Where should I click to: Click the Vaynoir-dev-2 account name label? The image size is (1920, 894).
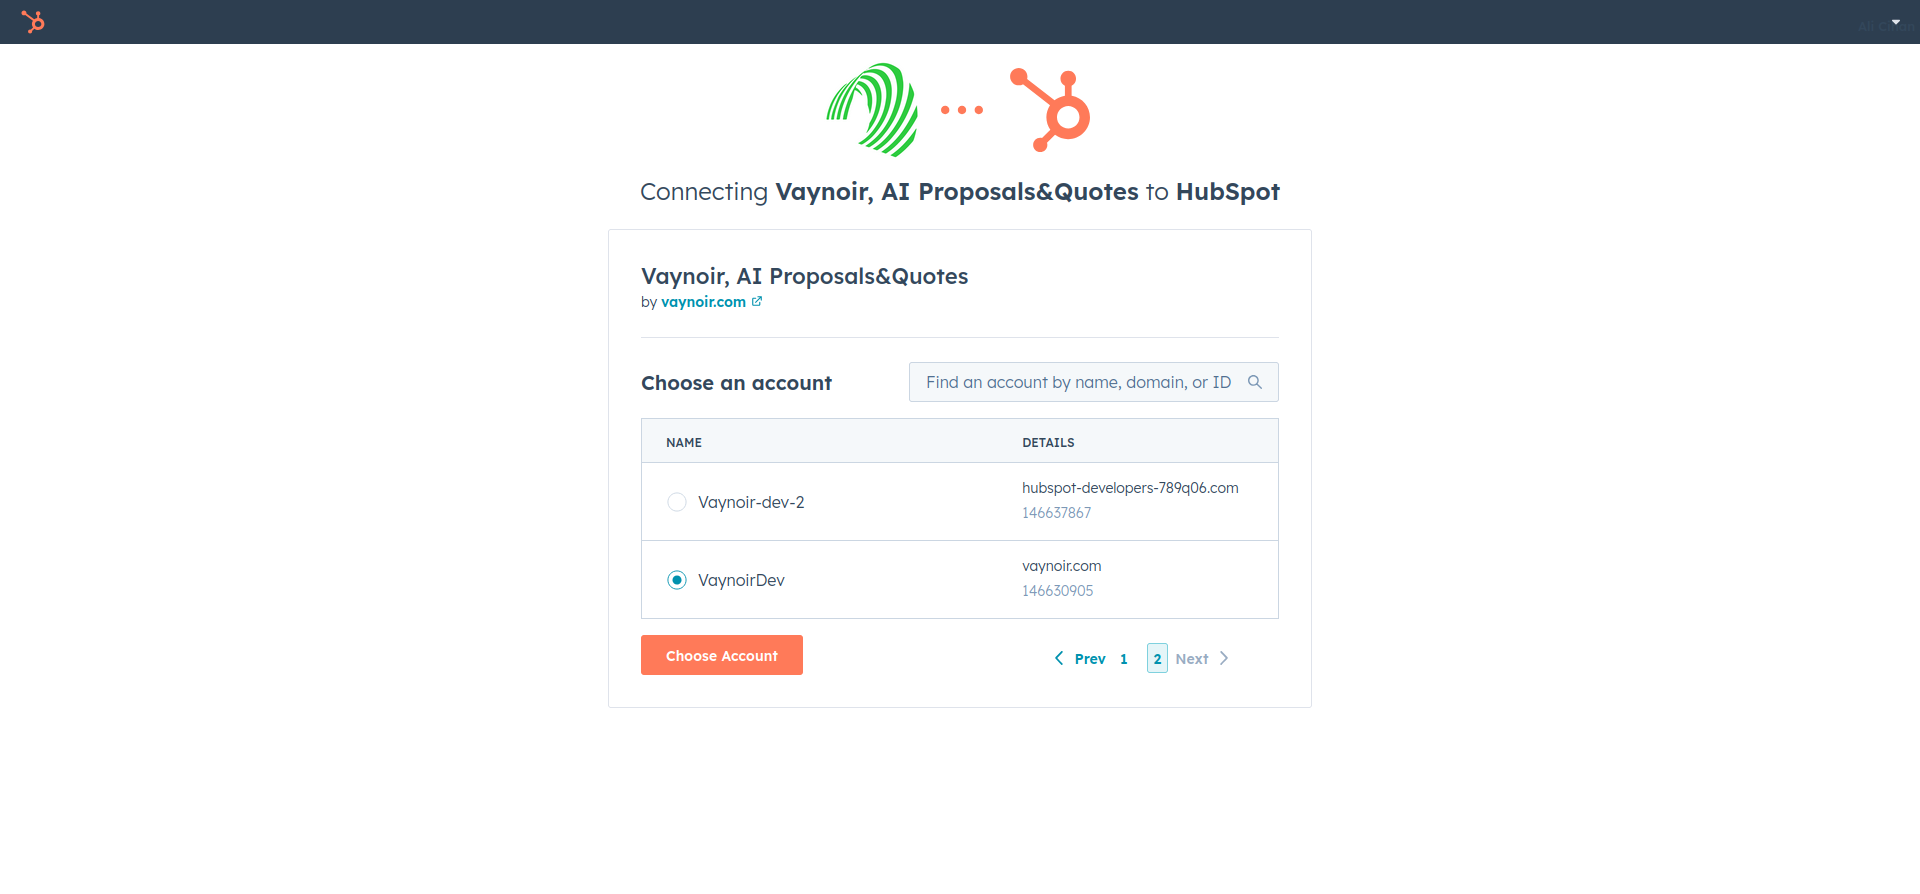pyautogui.click(x=751, y=502)
